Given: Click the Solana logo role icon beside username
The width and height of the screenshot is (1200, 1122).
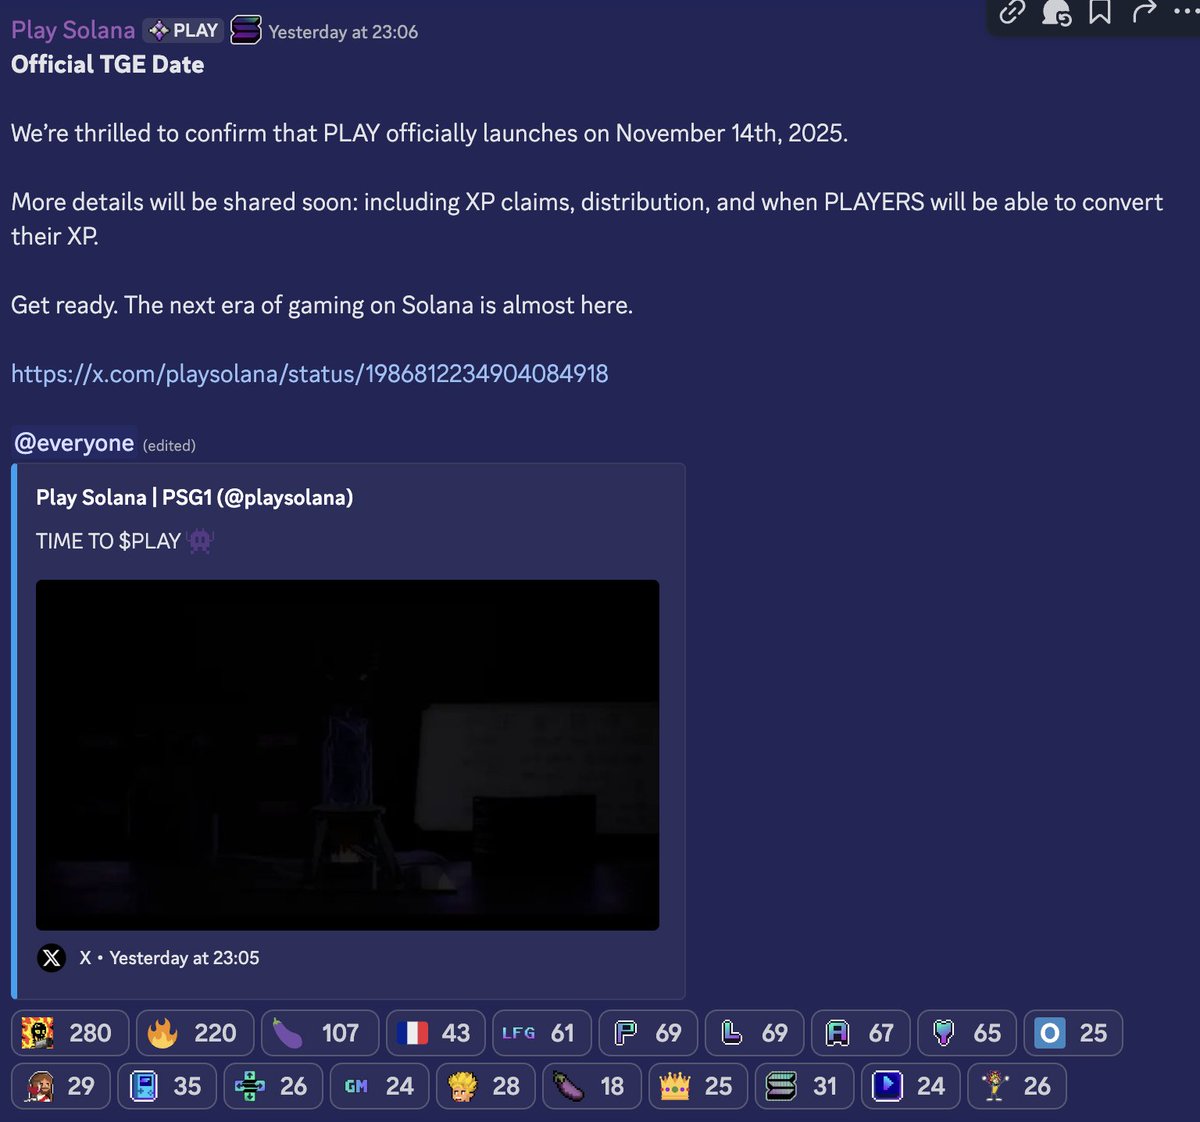Looking at the screenshot, I should pyautogui.click(x=246, y=31).
